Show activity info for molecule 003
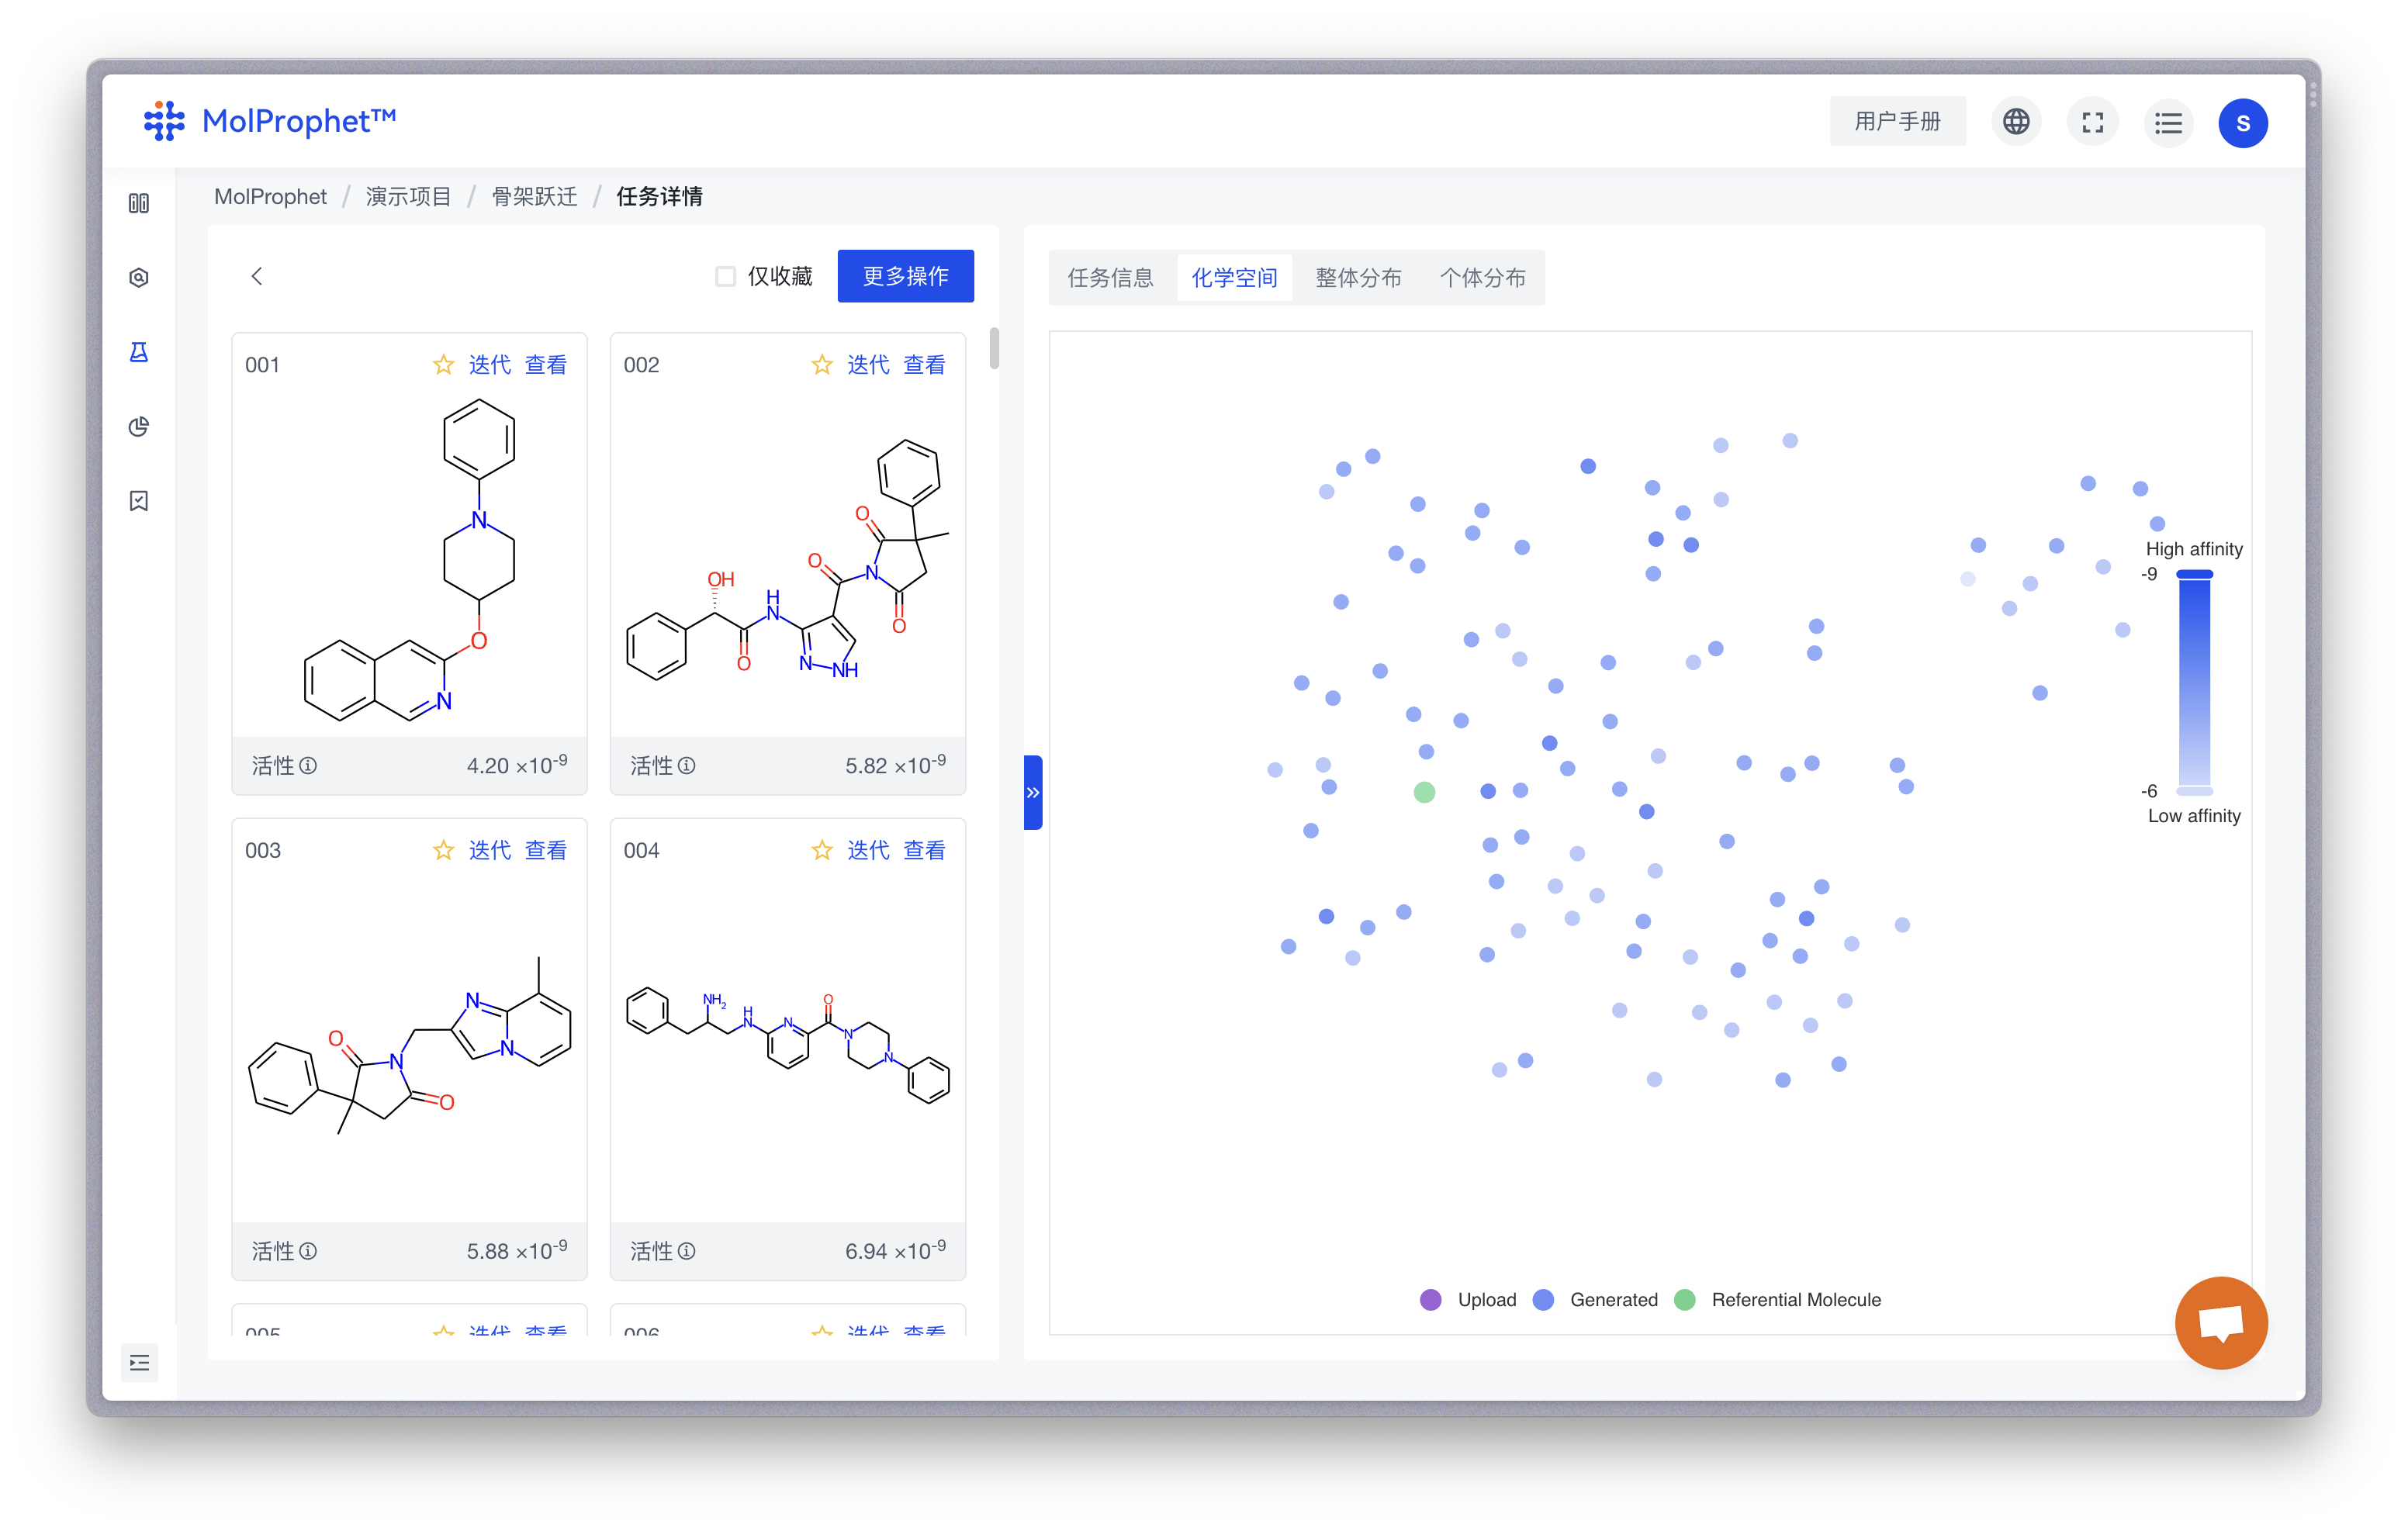The width and height of the screenshot is (2408, 1531). pyautogui.click(x=309, y=1251)
